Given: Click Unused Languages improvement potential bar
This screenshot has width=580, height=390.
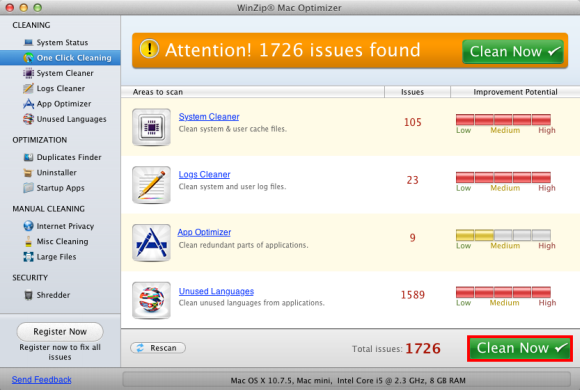Looking at the screenshot, I should (503, 292).
